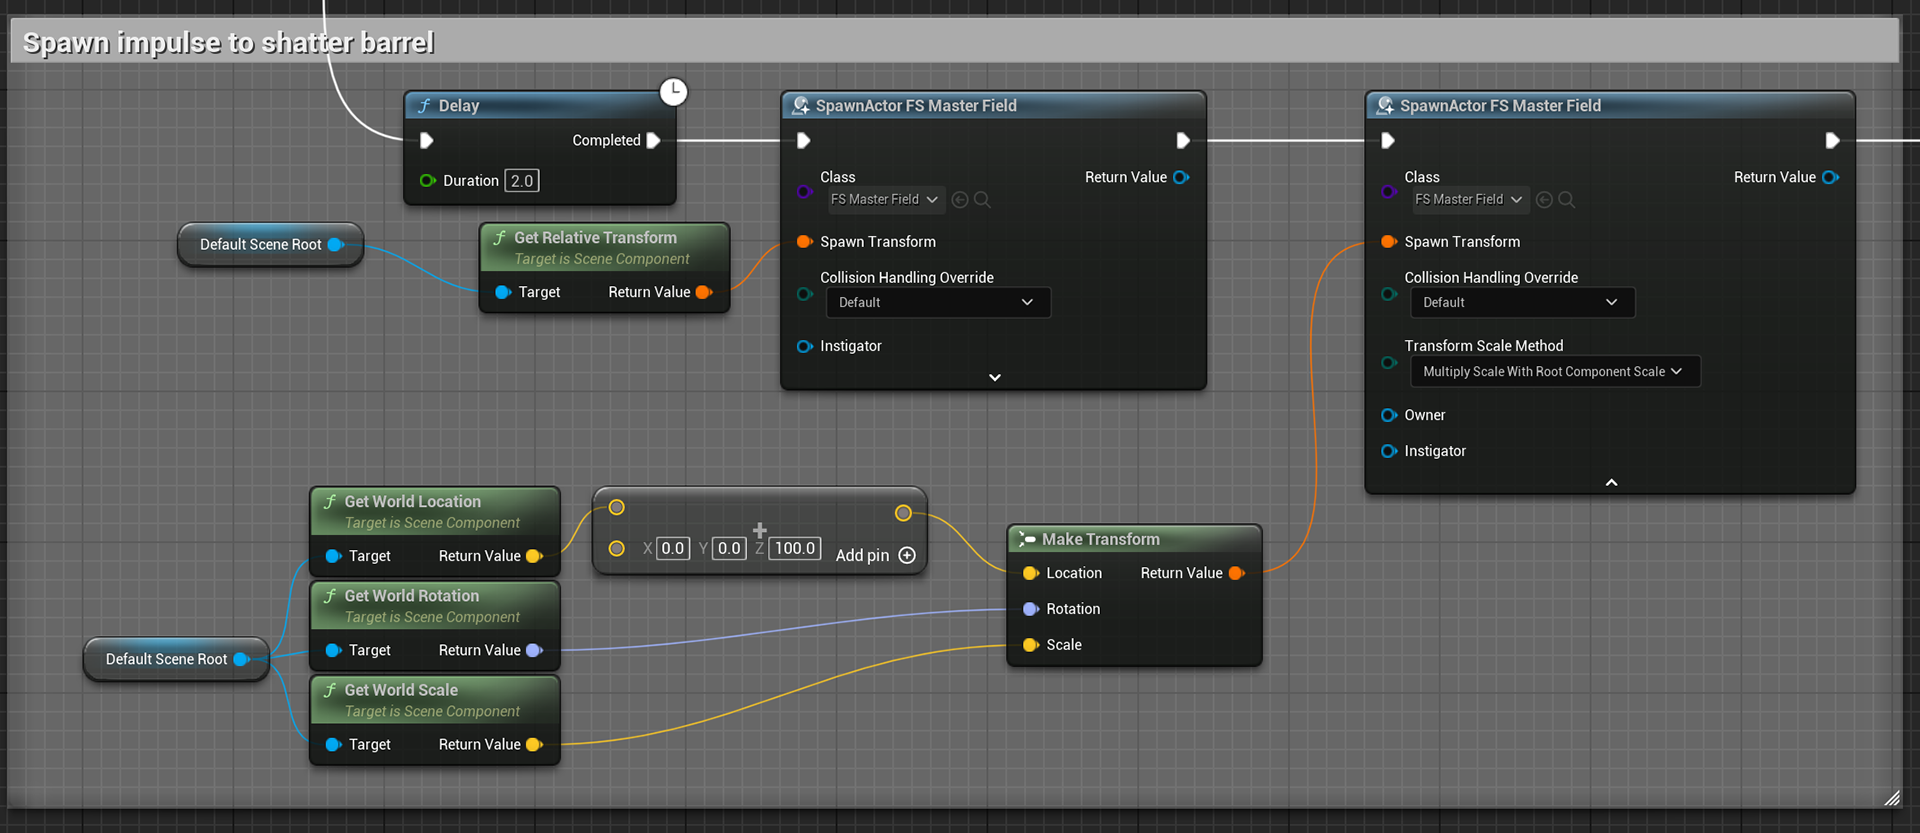1920x833 pixels.
Task: Click second SpawnActor Instigator pin
Action: [1388, 452]
